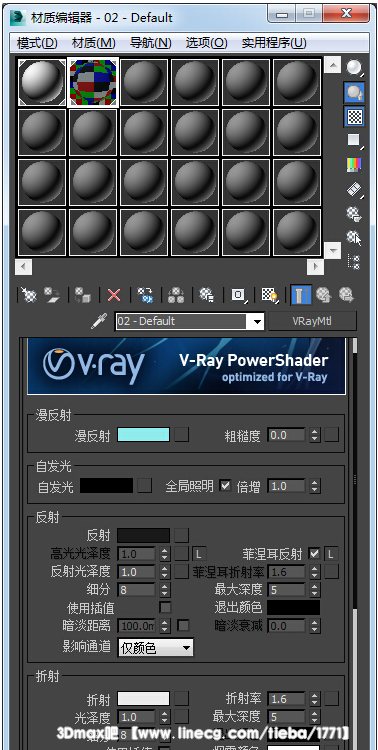Click the eyedropper pick material icon

click(100, 321)
